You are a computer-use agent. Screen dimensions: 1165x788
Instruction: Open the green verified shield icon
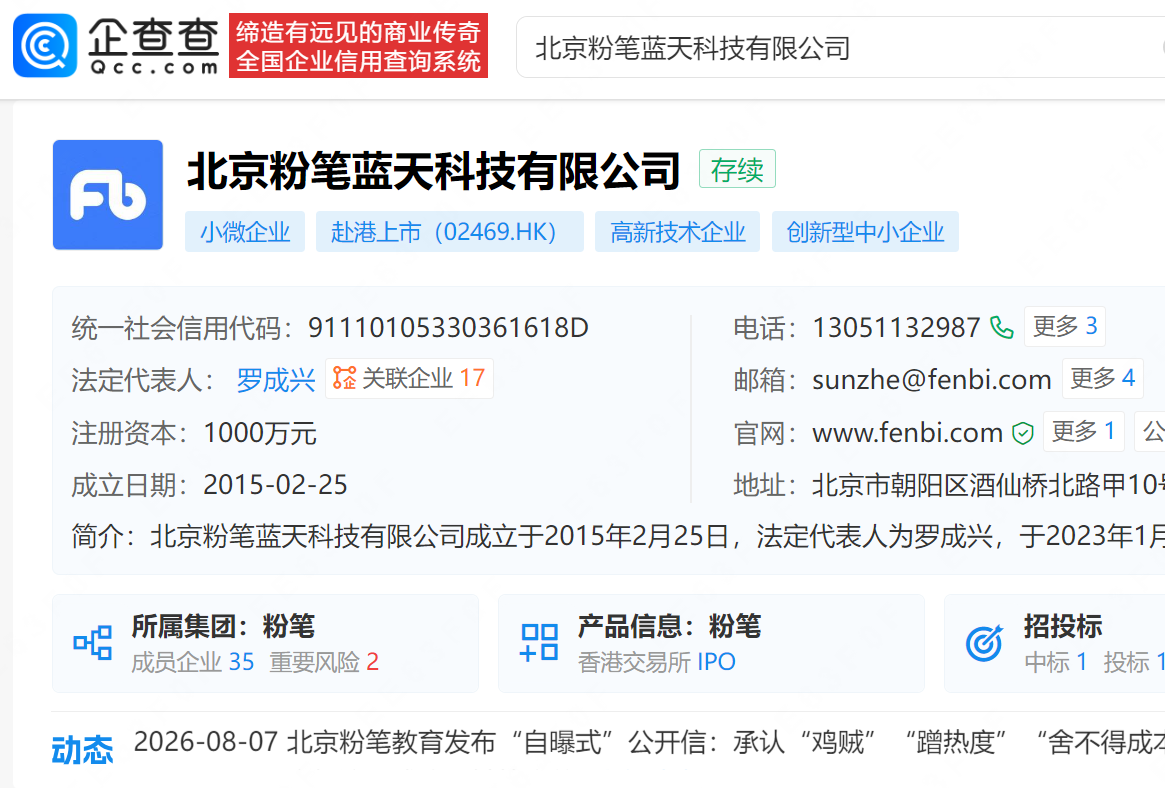[x=1023, y=433]
